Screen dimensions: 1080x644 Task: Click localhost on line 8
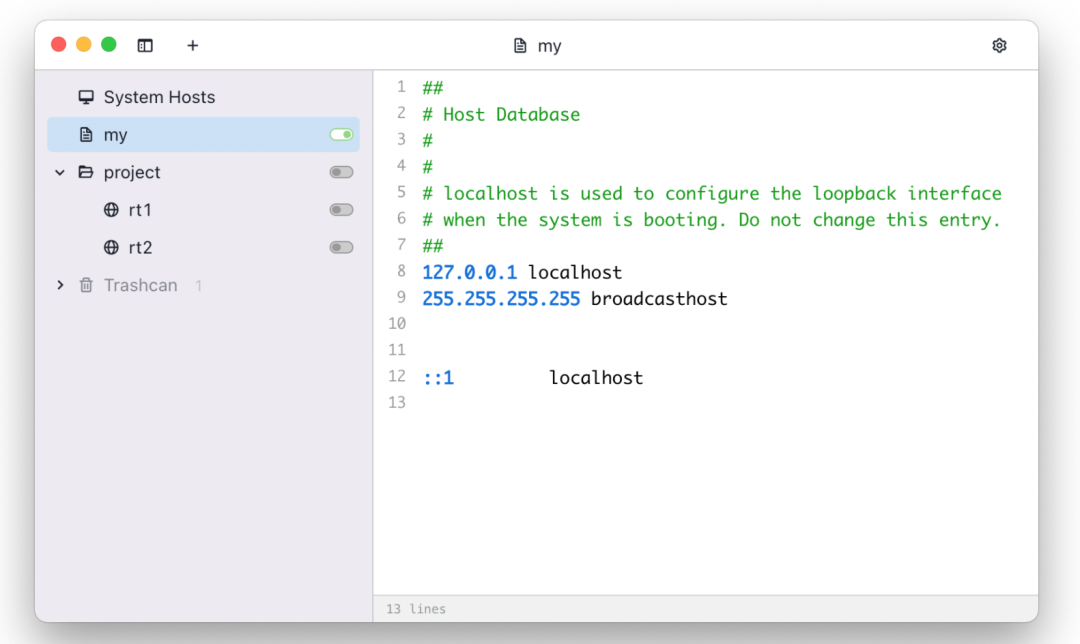pyautogui.click(x=575, y=272)
